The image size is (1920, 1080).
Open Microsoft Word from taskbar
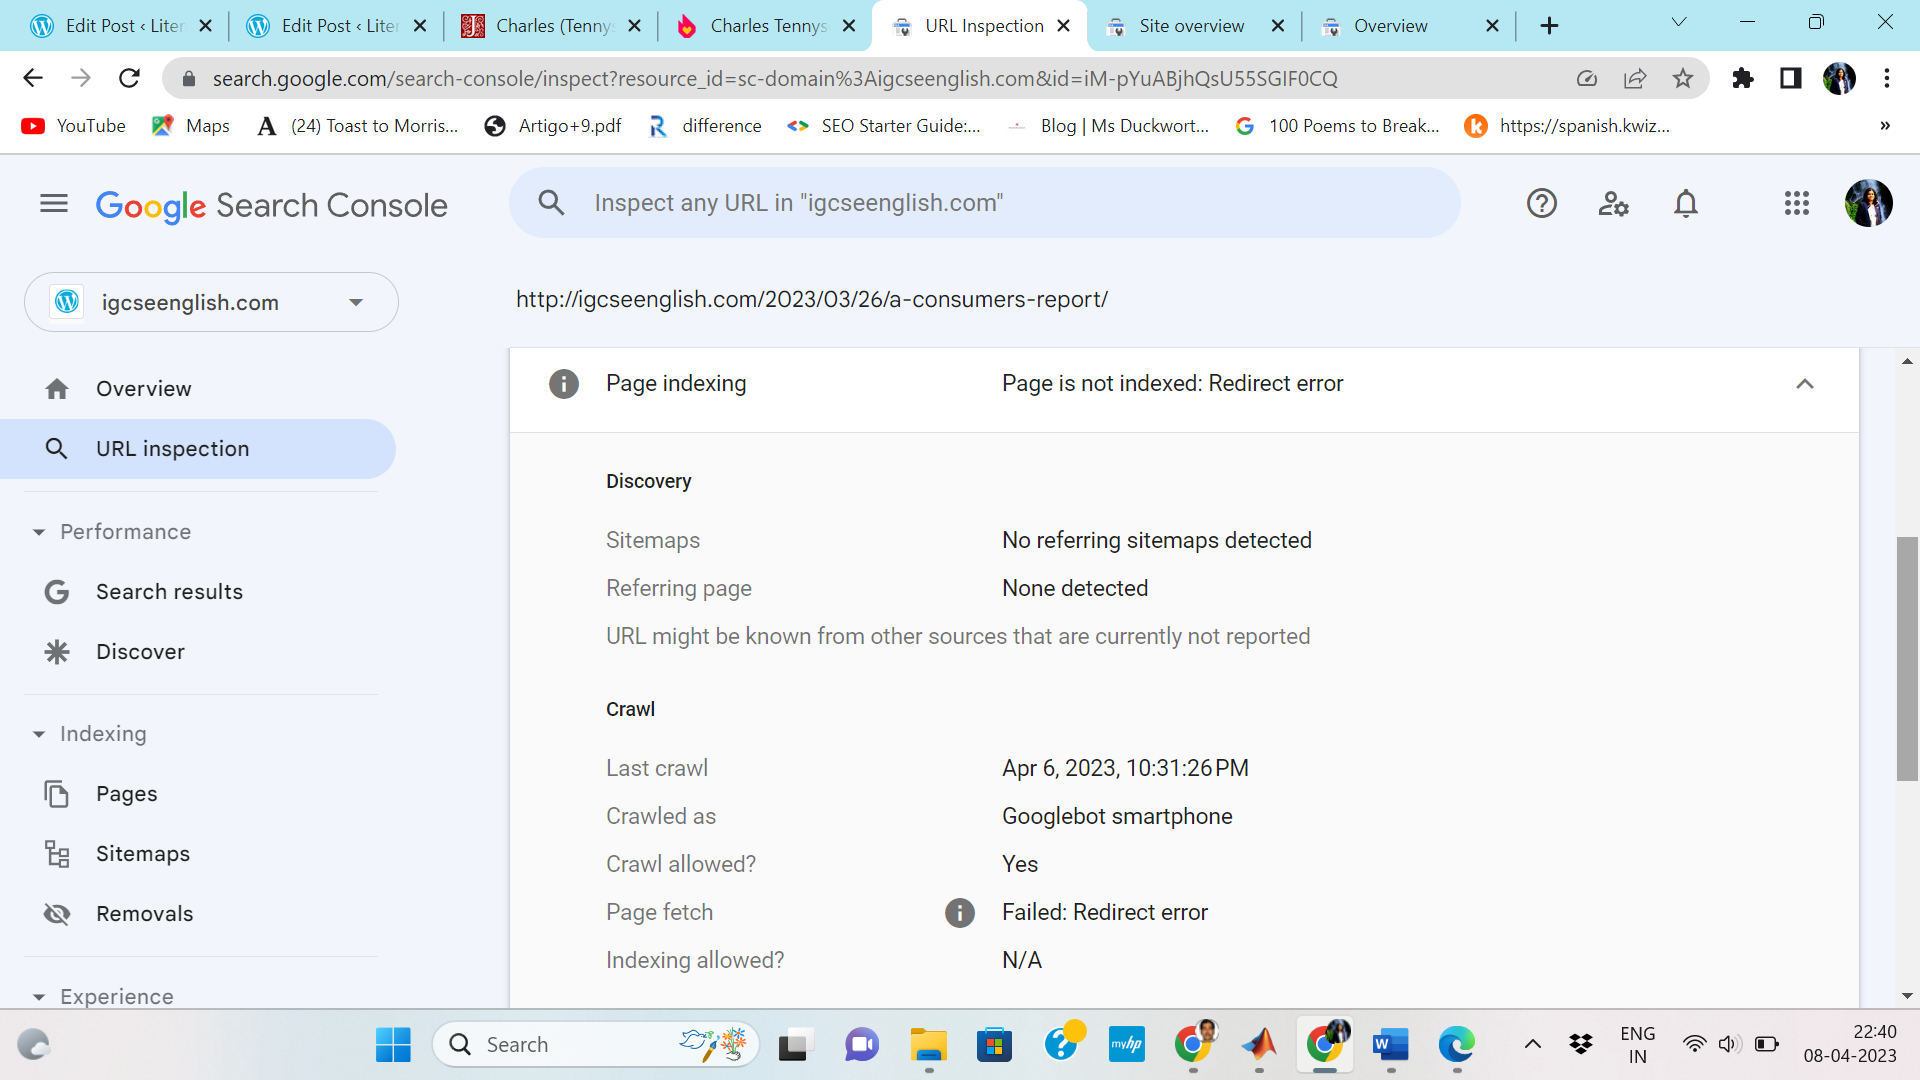point(1390,1045)
